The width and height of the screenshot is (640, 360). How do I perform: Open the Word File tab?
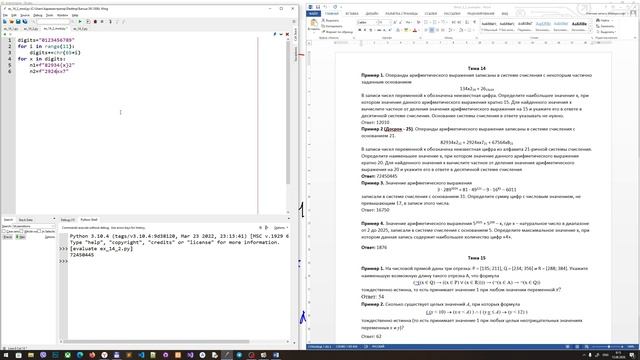(x=314, y=13)
